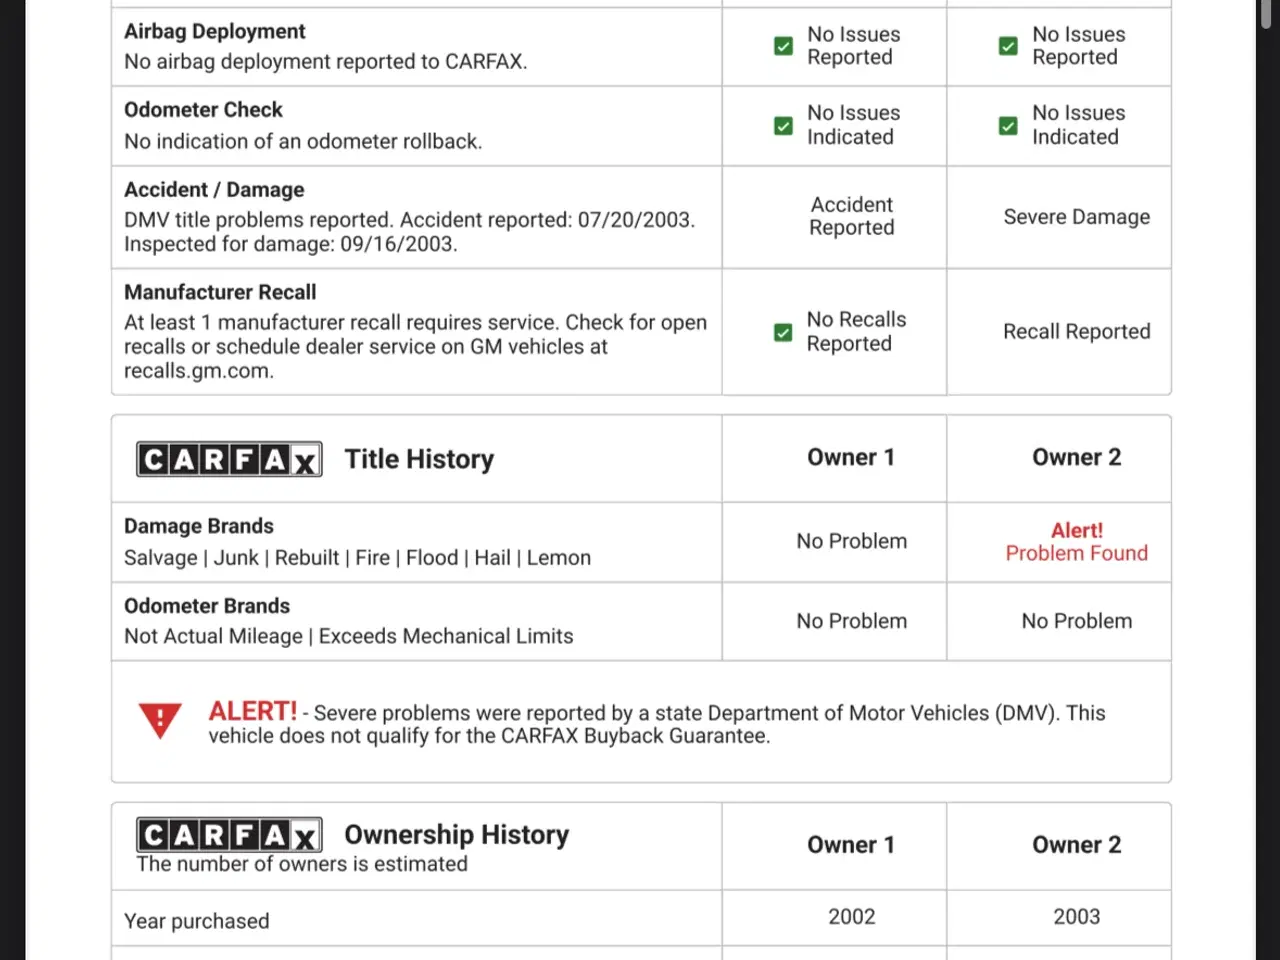Click the red alert triangle warning icon

pyautogui.click(x=160, y=719)
